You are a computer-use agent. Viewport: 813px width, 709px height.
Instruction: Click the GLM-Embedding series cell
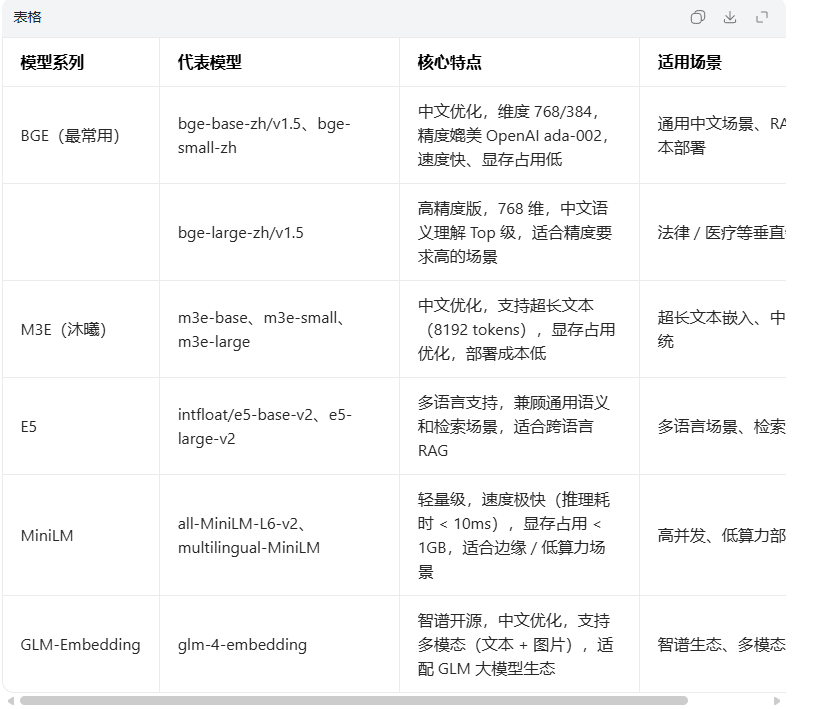click(x=81, y=644)
